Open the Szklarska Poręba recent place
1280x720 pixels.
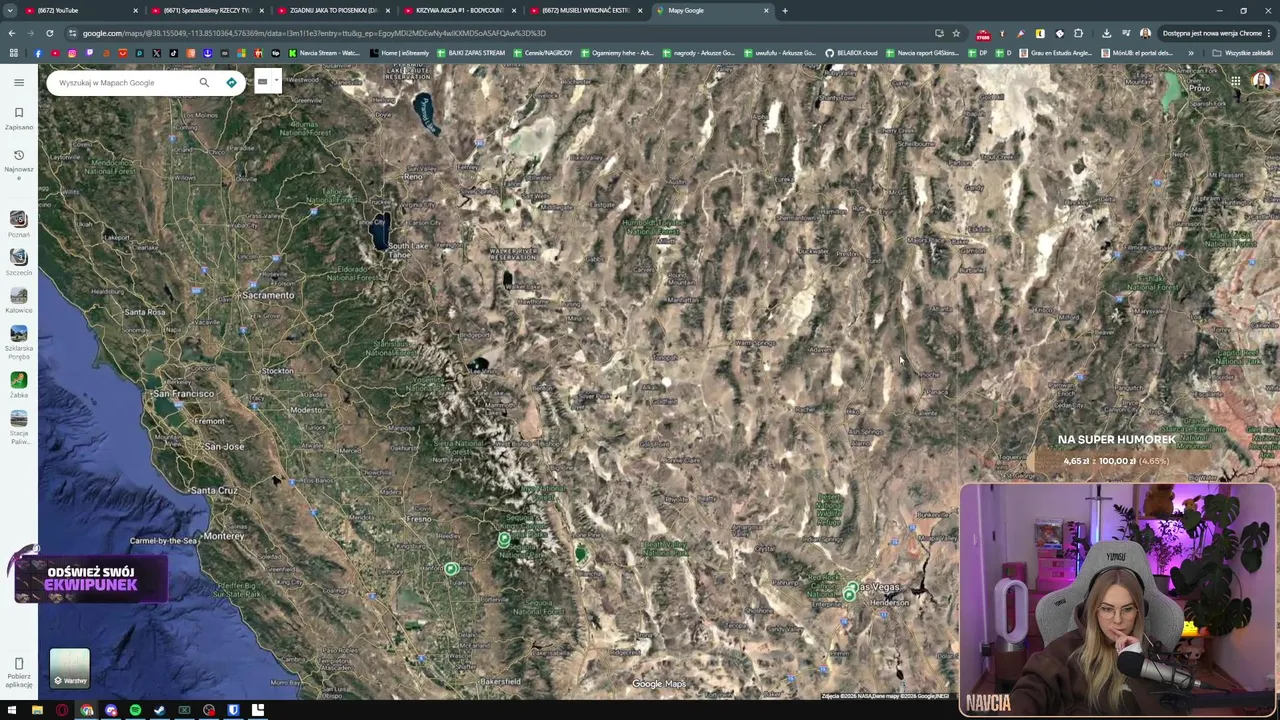coord(19,341)
